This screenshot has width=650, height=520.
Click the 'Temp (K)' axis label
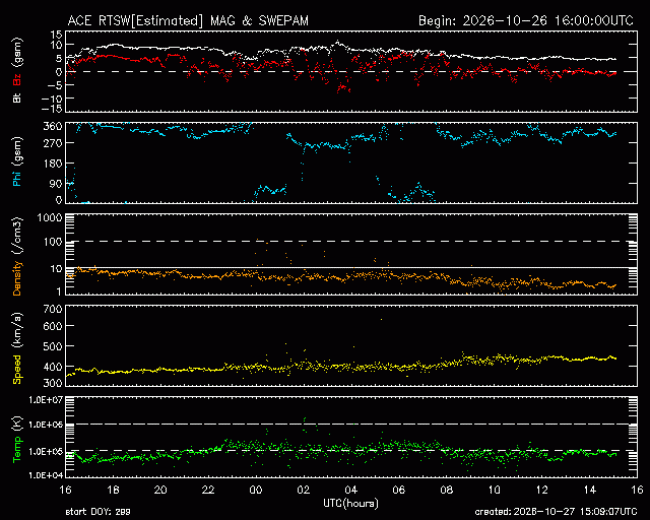(17, 439)
